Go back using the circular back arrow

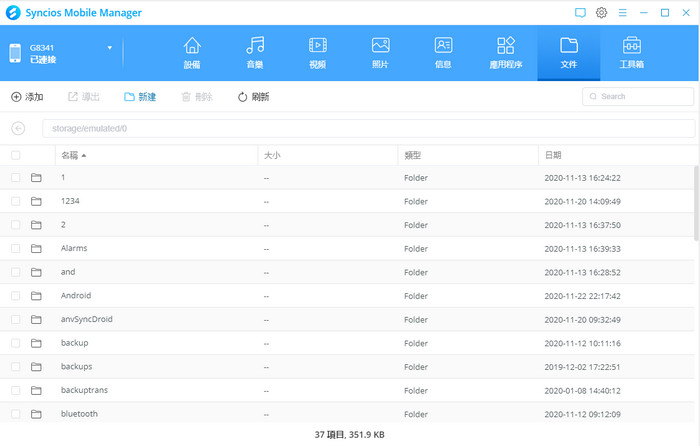click(x=18, y=129)
